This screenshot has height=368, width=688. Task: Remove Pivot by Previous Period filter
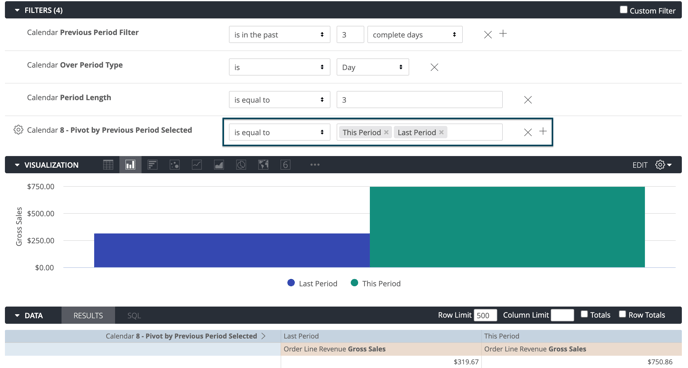(x=528, y=132)
